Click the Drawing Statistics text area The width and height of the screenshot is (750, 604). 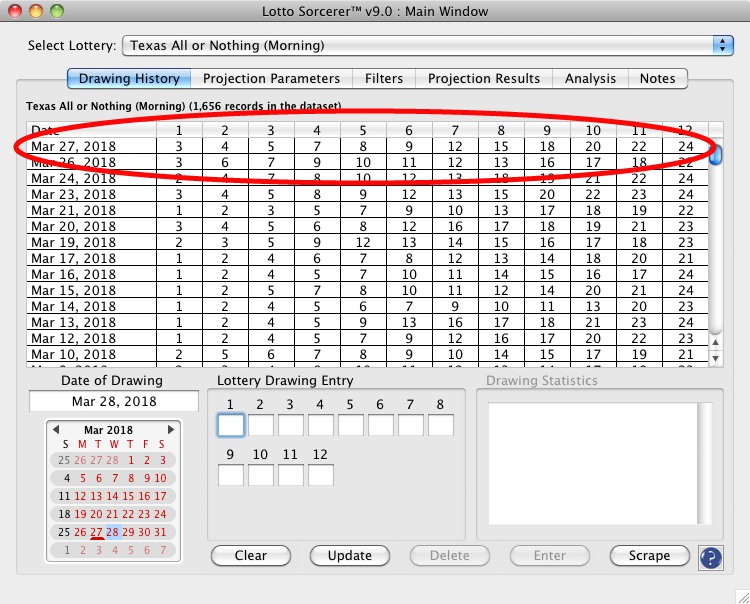tap(593, 463)
